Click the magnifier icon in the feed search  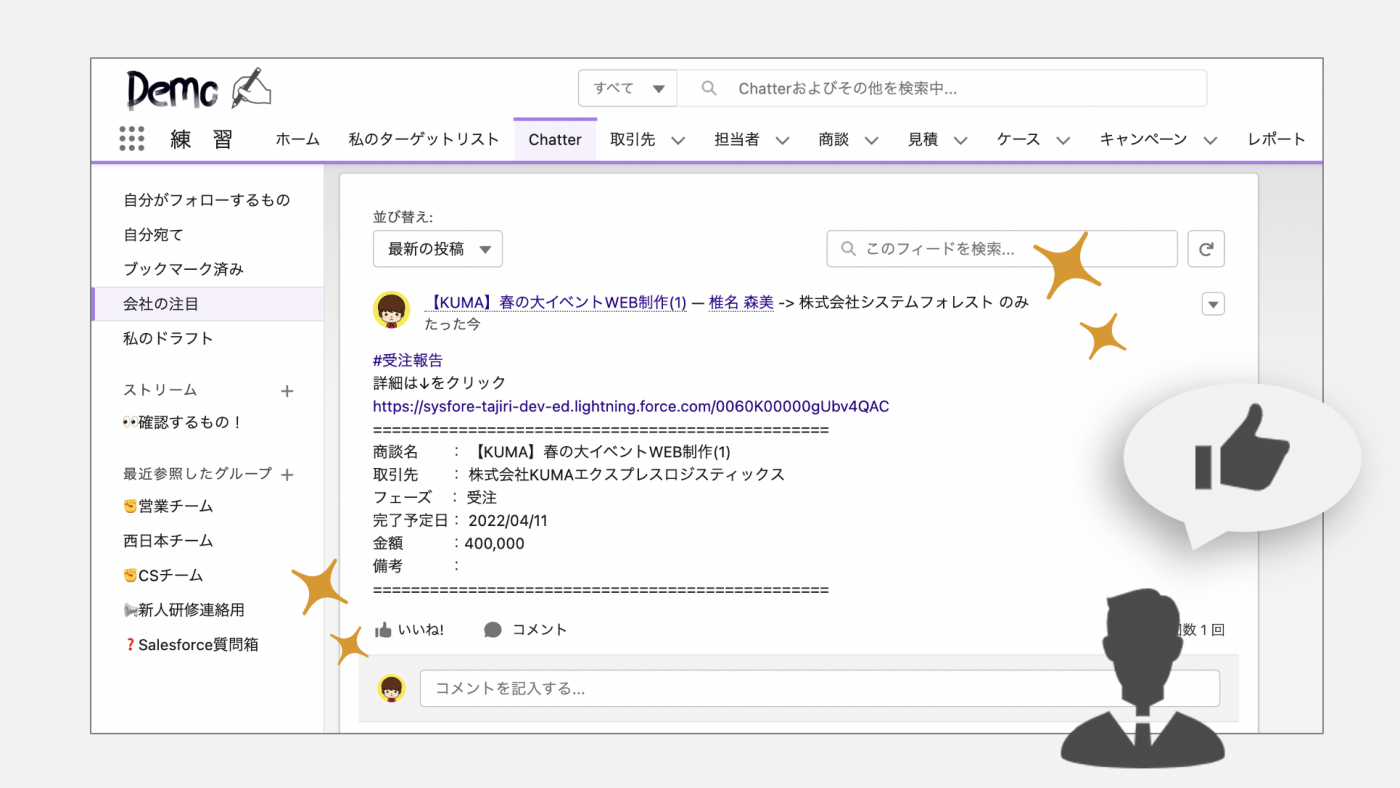[849, 249]
